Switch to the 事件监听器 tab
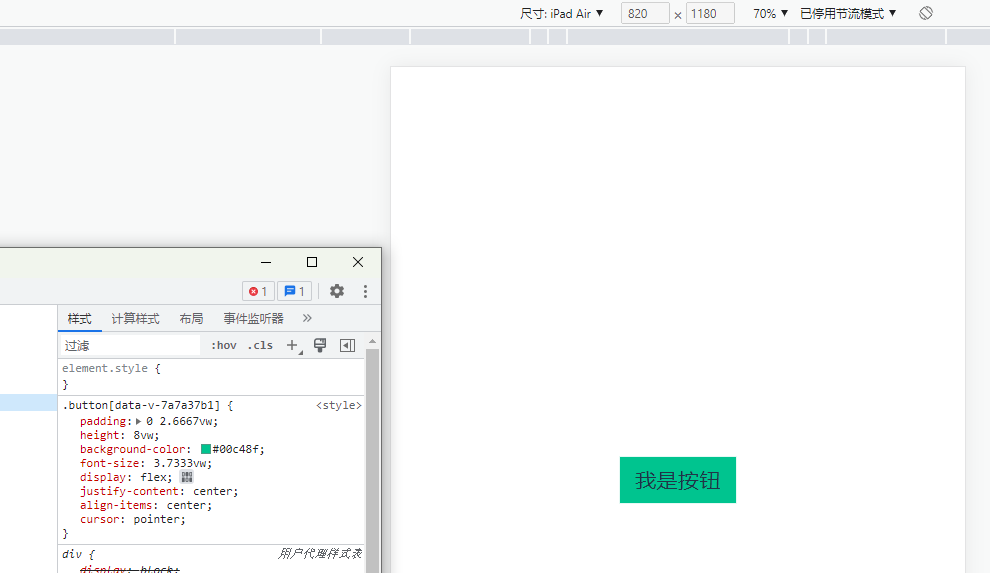 253,318
